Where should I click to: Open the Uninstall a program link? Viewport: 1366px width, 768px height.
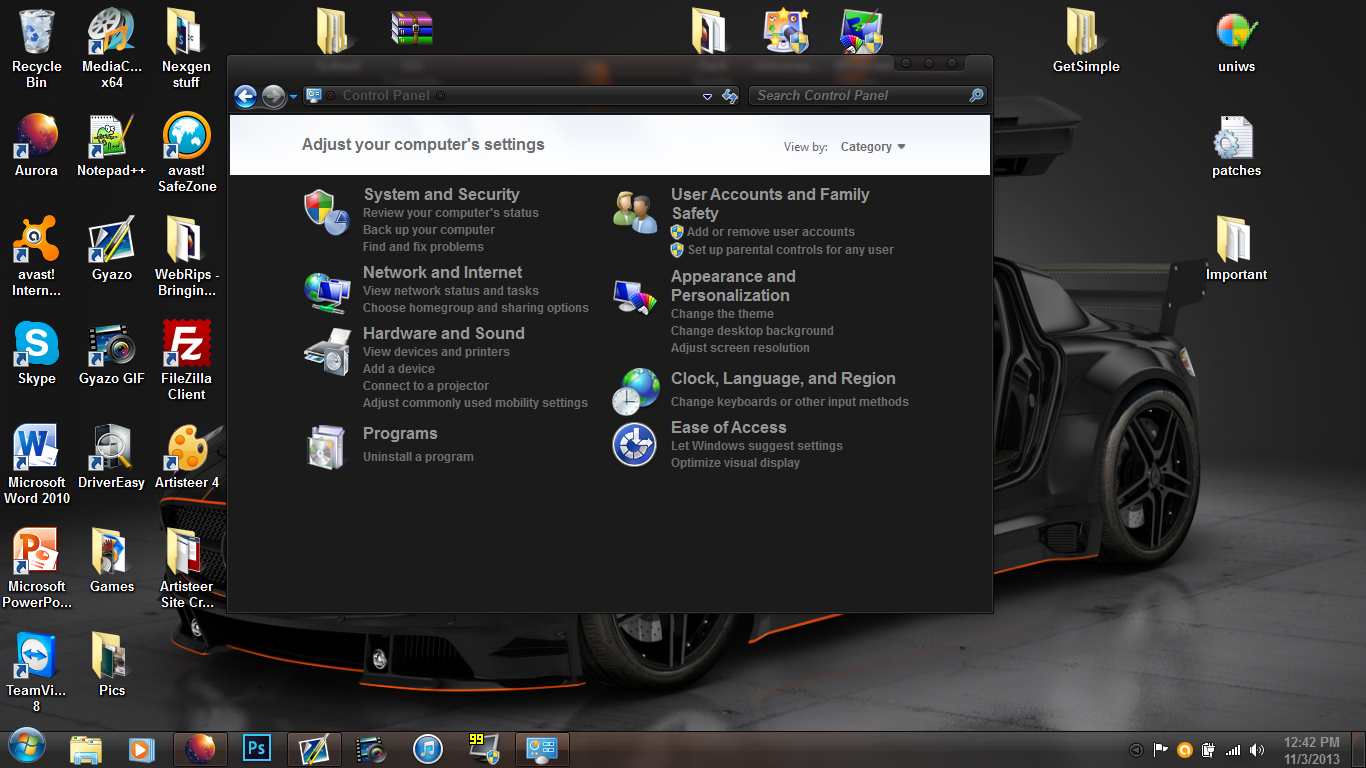(418, 457)
